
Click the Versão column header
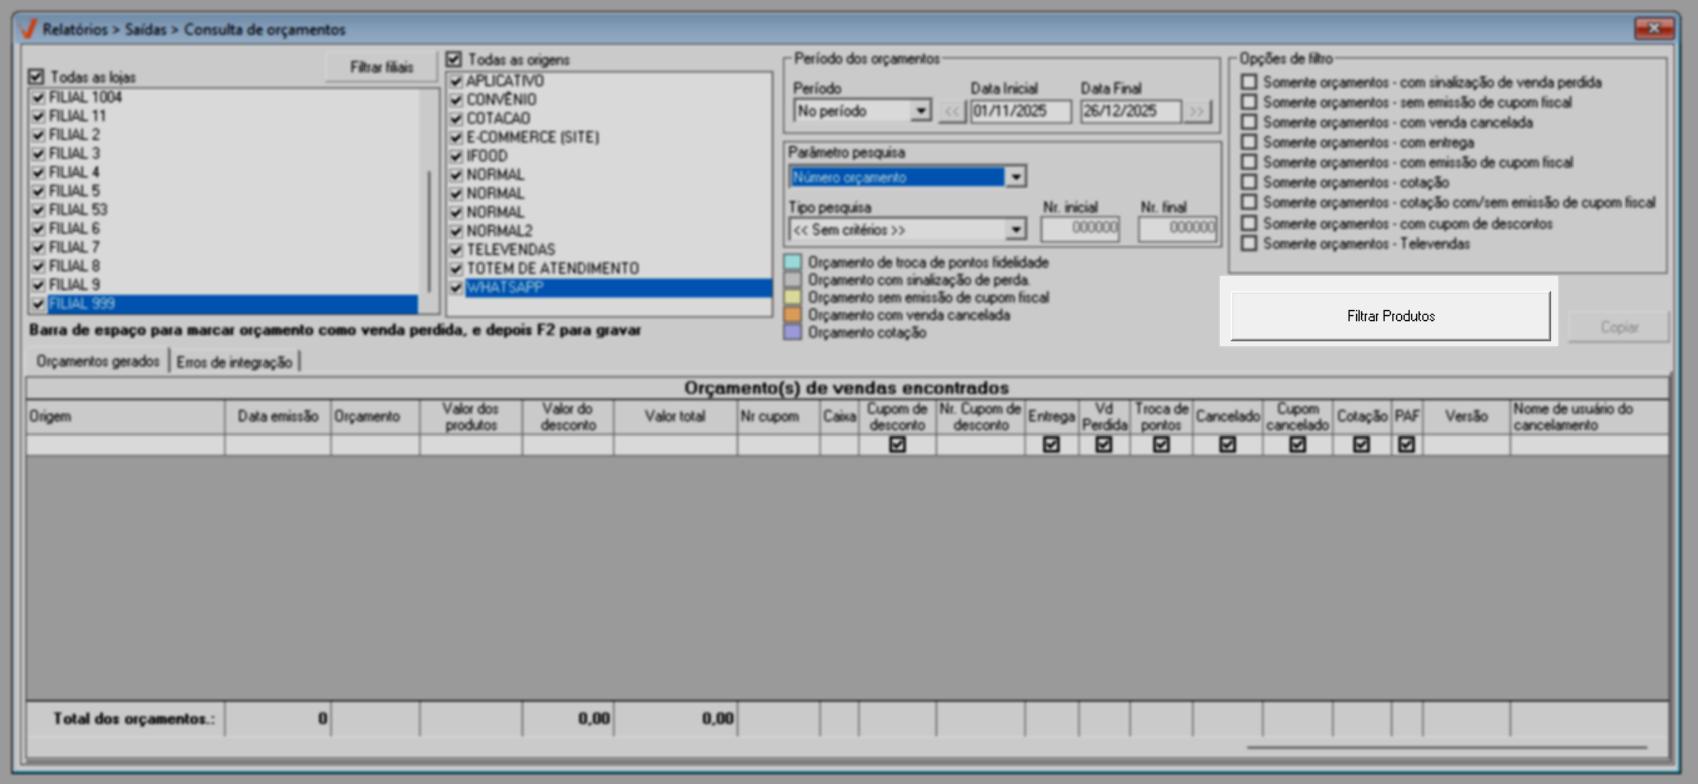(x=1466, y=417)
